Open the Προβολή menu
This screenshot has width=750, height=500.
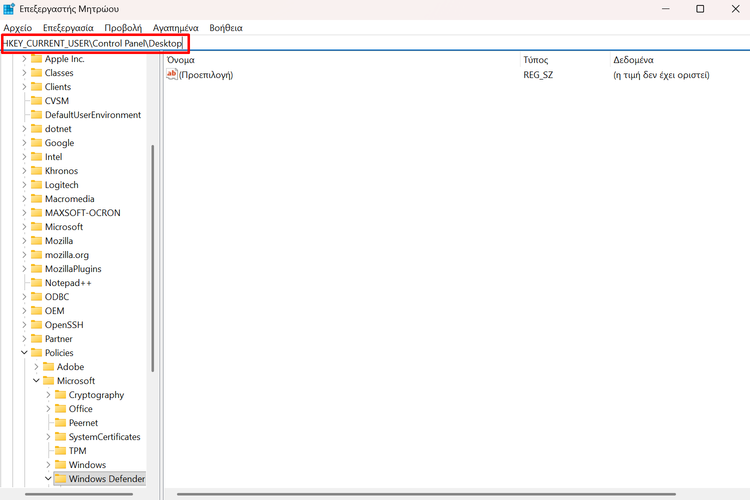(x=123, y=28)
